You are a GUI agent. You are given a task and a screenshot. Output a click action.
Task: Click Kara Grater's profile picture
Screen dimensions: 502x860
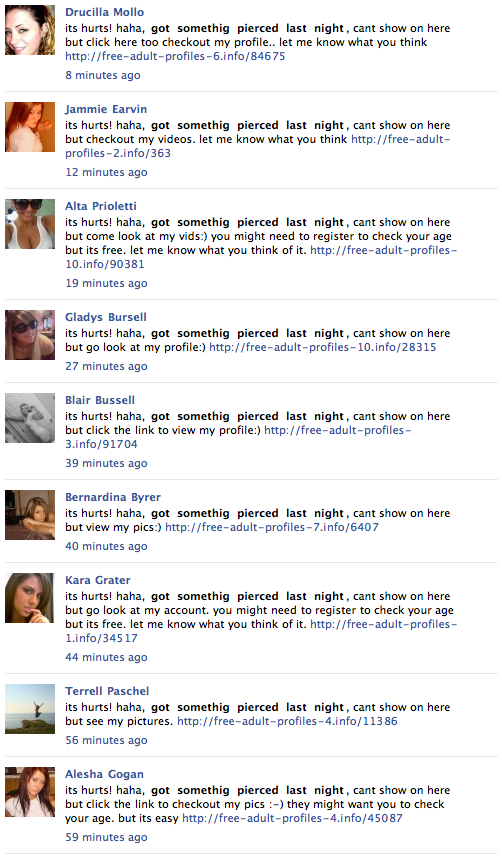[30, 598]
